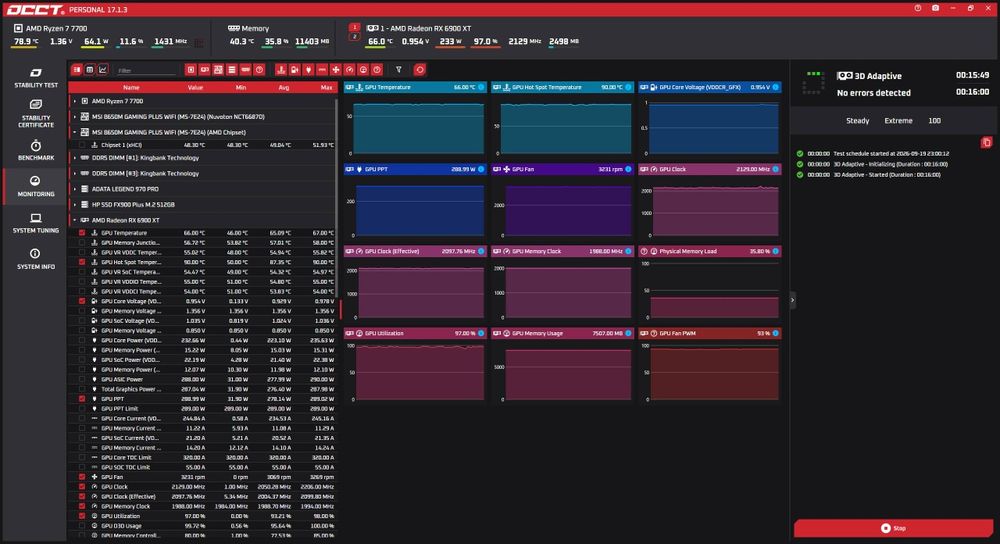Open System Info in the sidebar
The image size is (1000, 544).
click(36, 259)
